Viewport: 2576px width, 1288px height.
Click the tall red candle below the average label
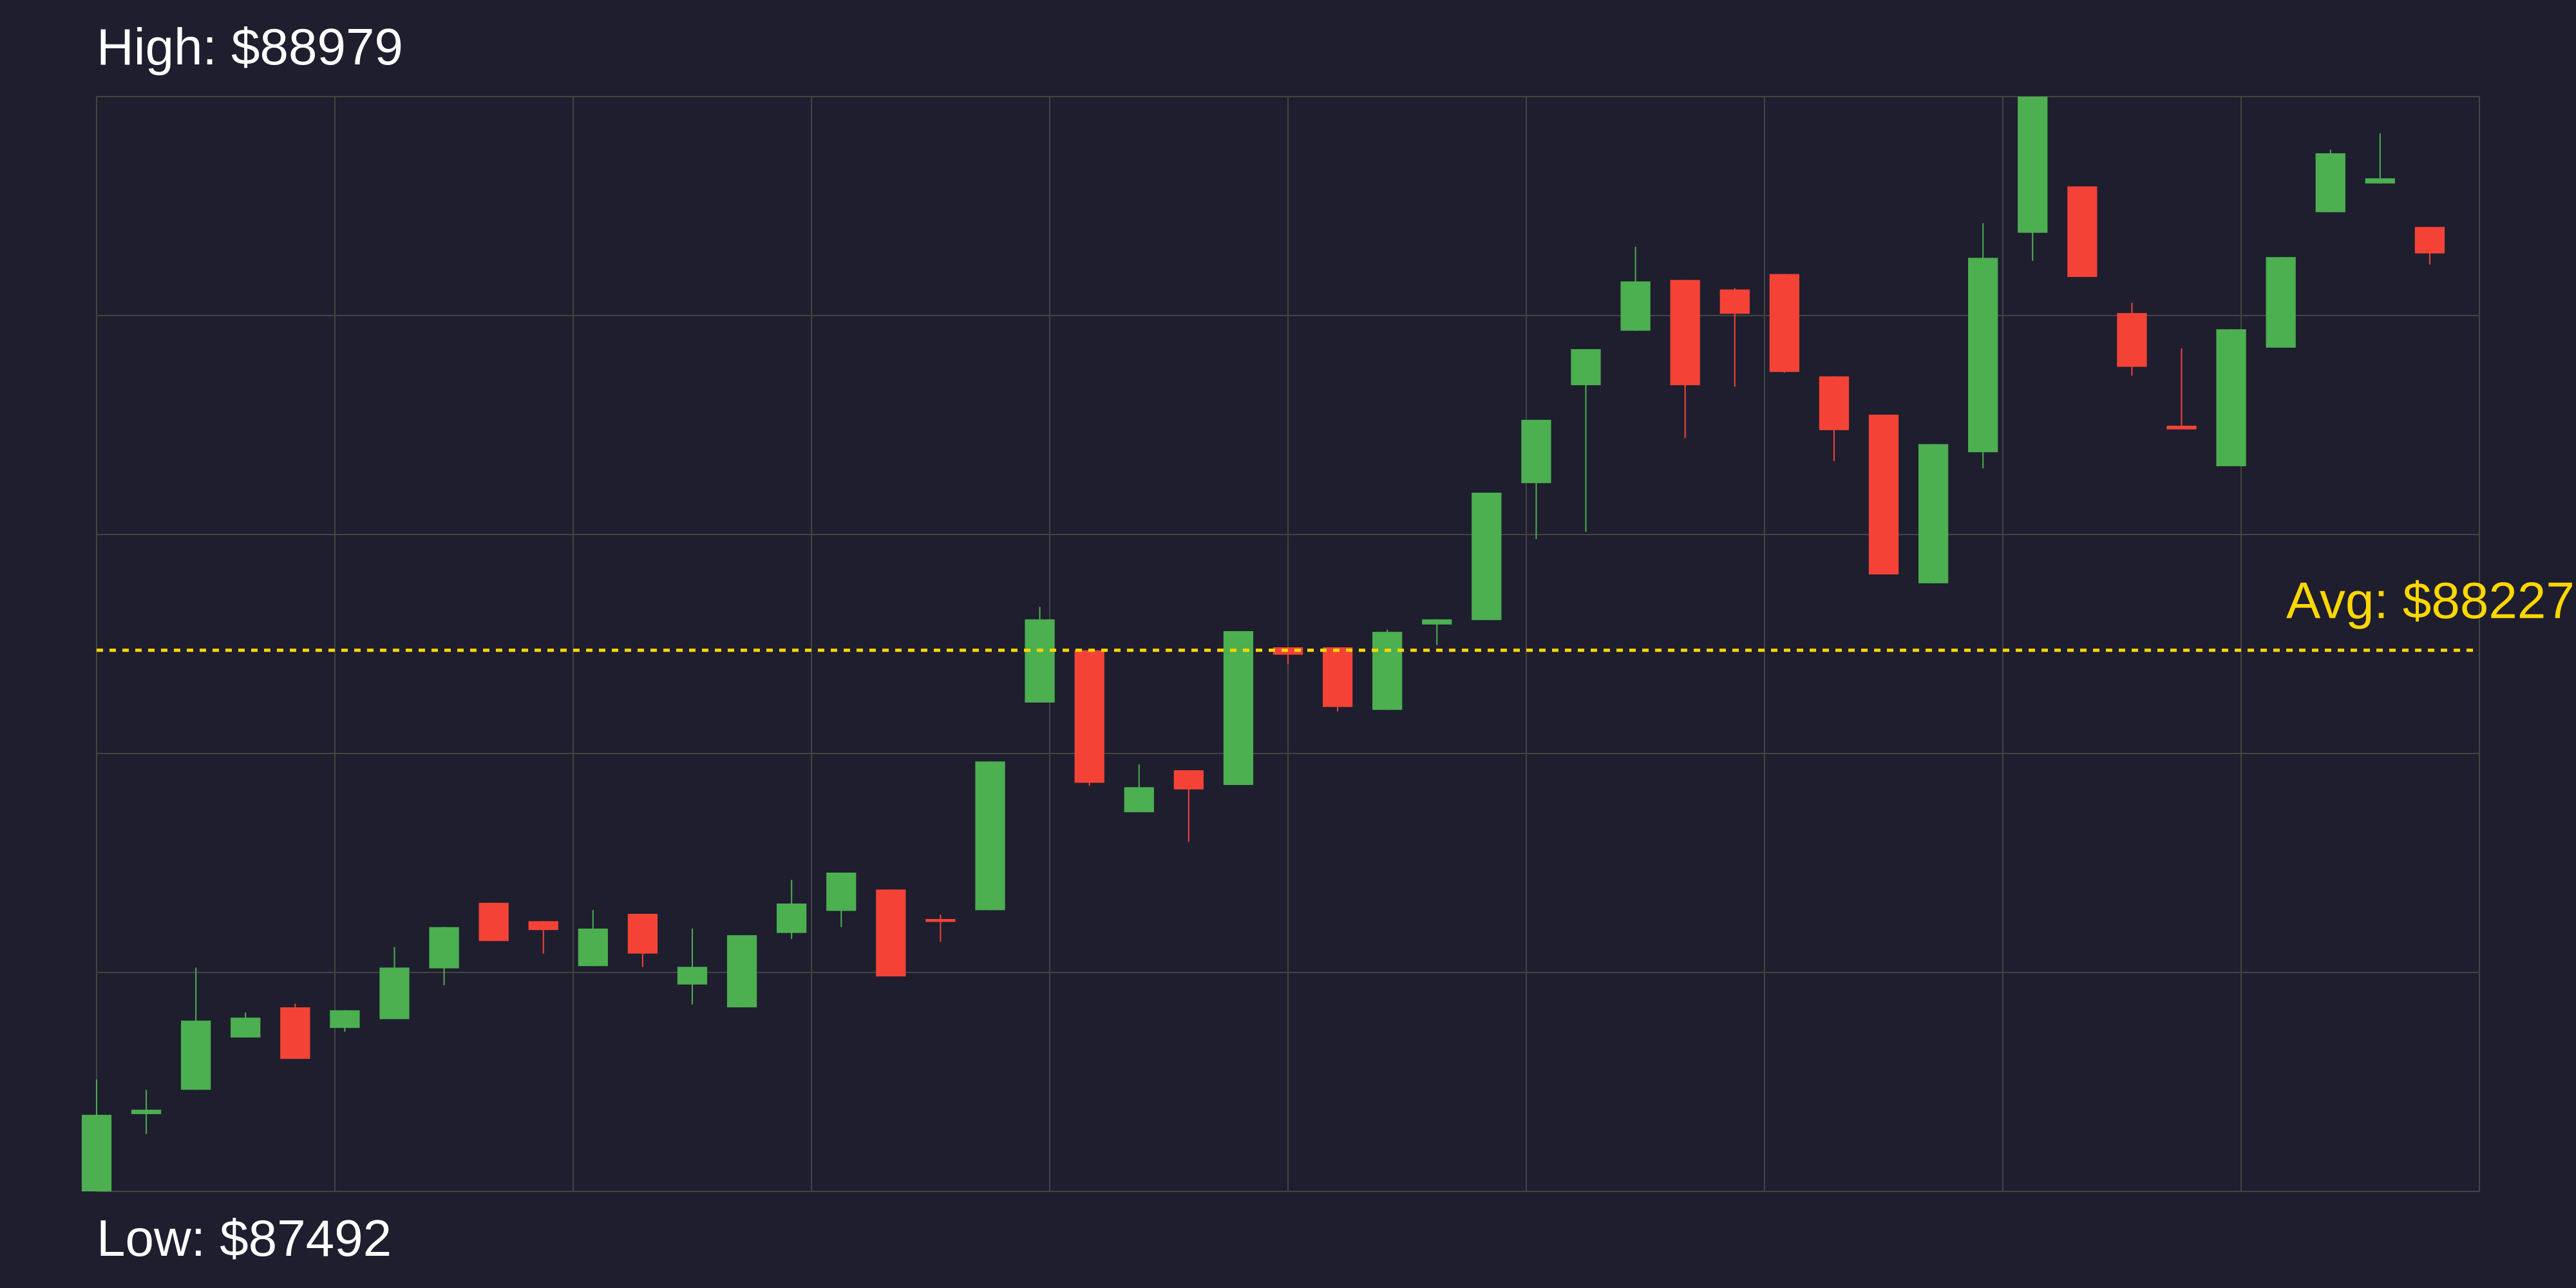point(1883,494)
